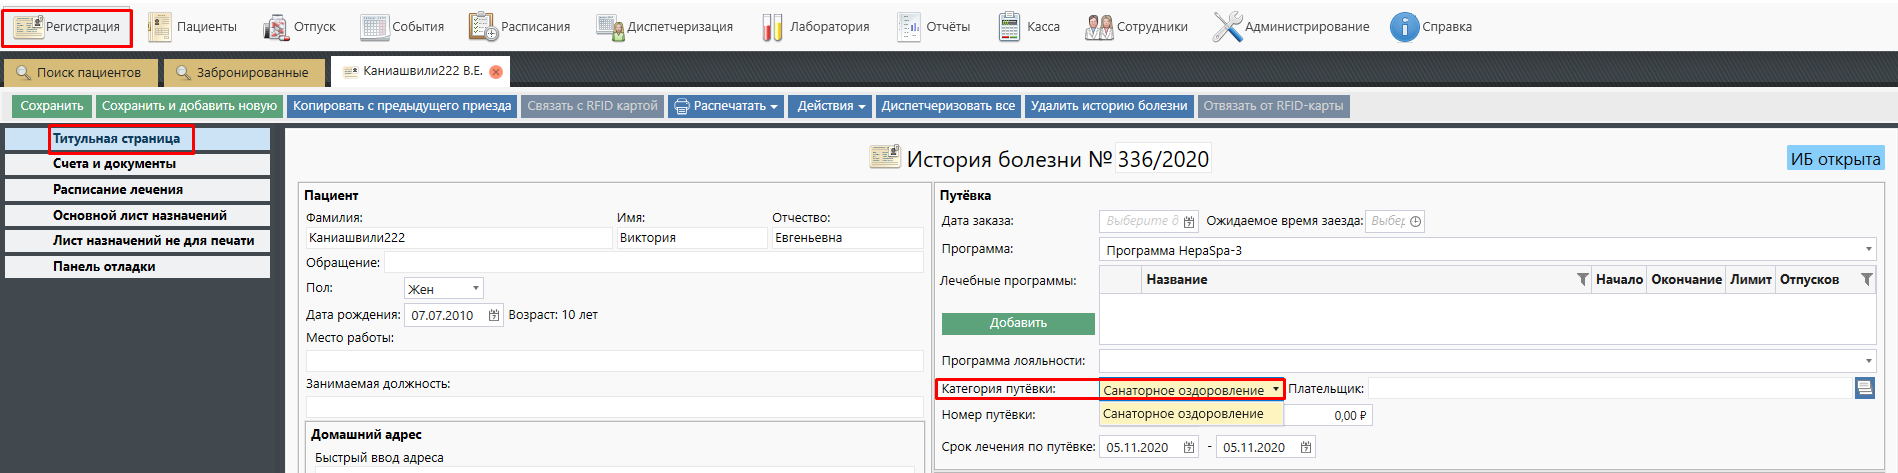1898x473 pixels.
Task: Open the Отчёты chart icon
Action: coord(908,27)
